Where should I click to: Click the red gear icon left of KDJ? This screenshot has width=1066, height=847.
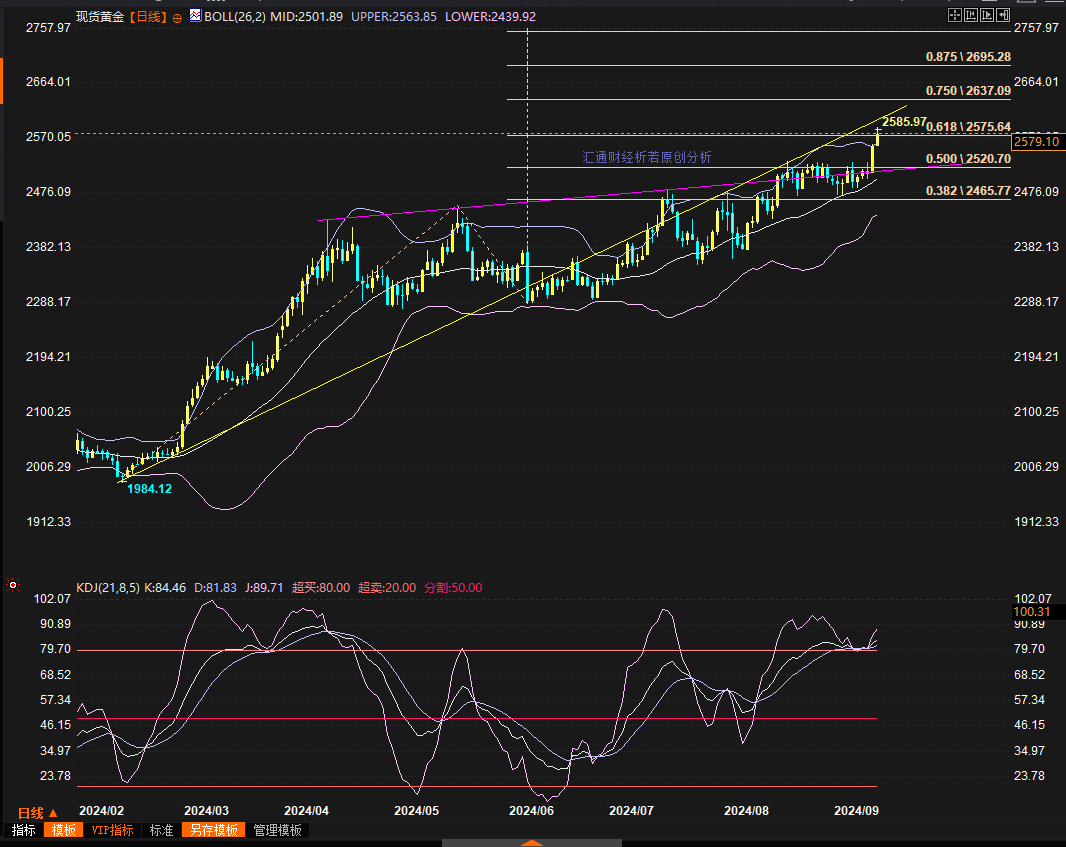click(13, 585)
